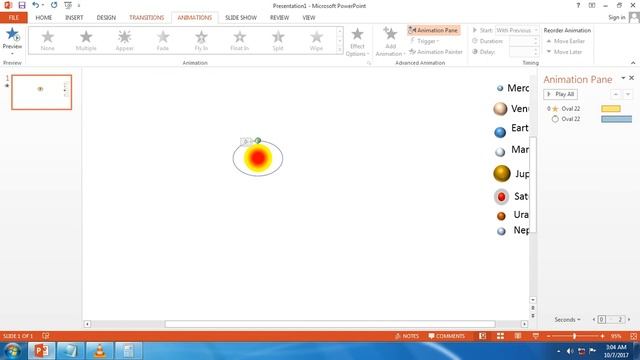Image resolution: width=640 pixels, height=360 pixels.
Task: Open Windows Start button
Action: [12, 351]
